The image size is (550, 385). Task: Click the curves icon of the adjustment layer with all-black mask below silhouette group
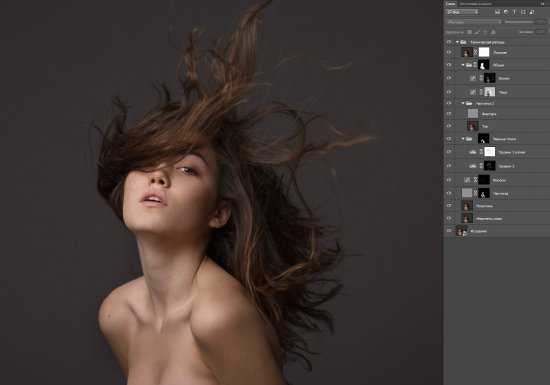tap(467, 180)
